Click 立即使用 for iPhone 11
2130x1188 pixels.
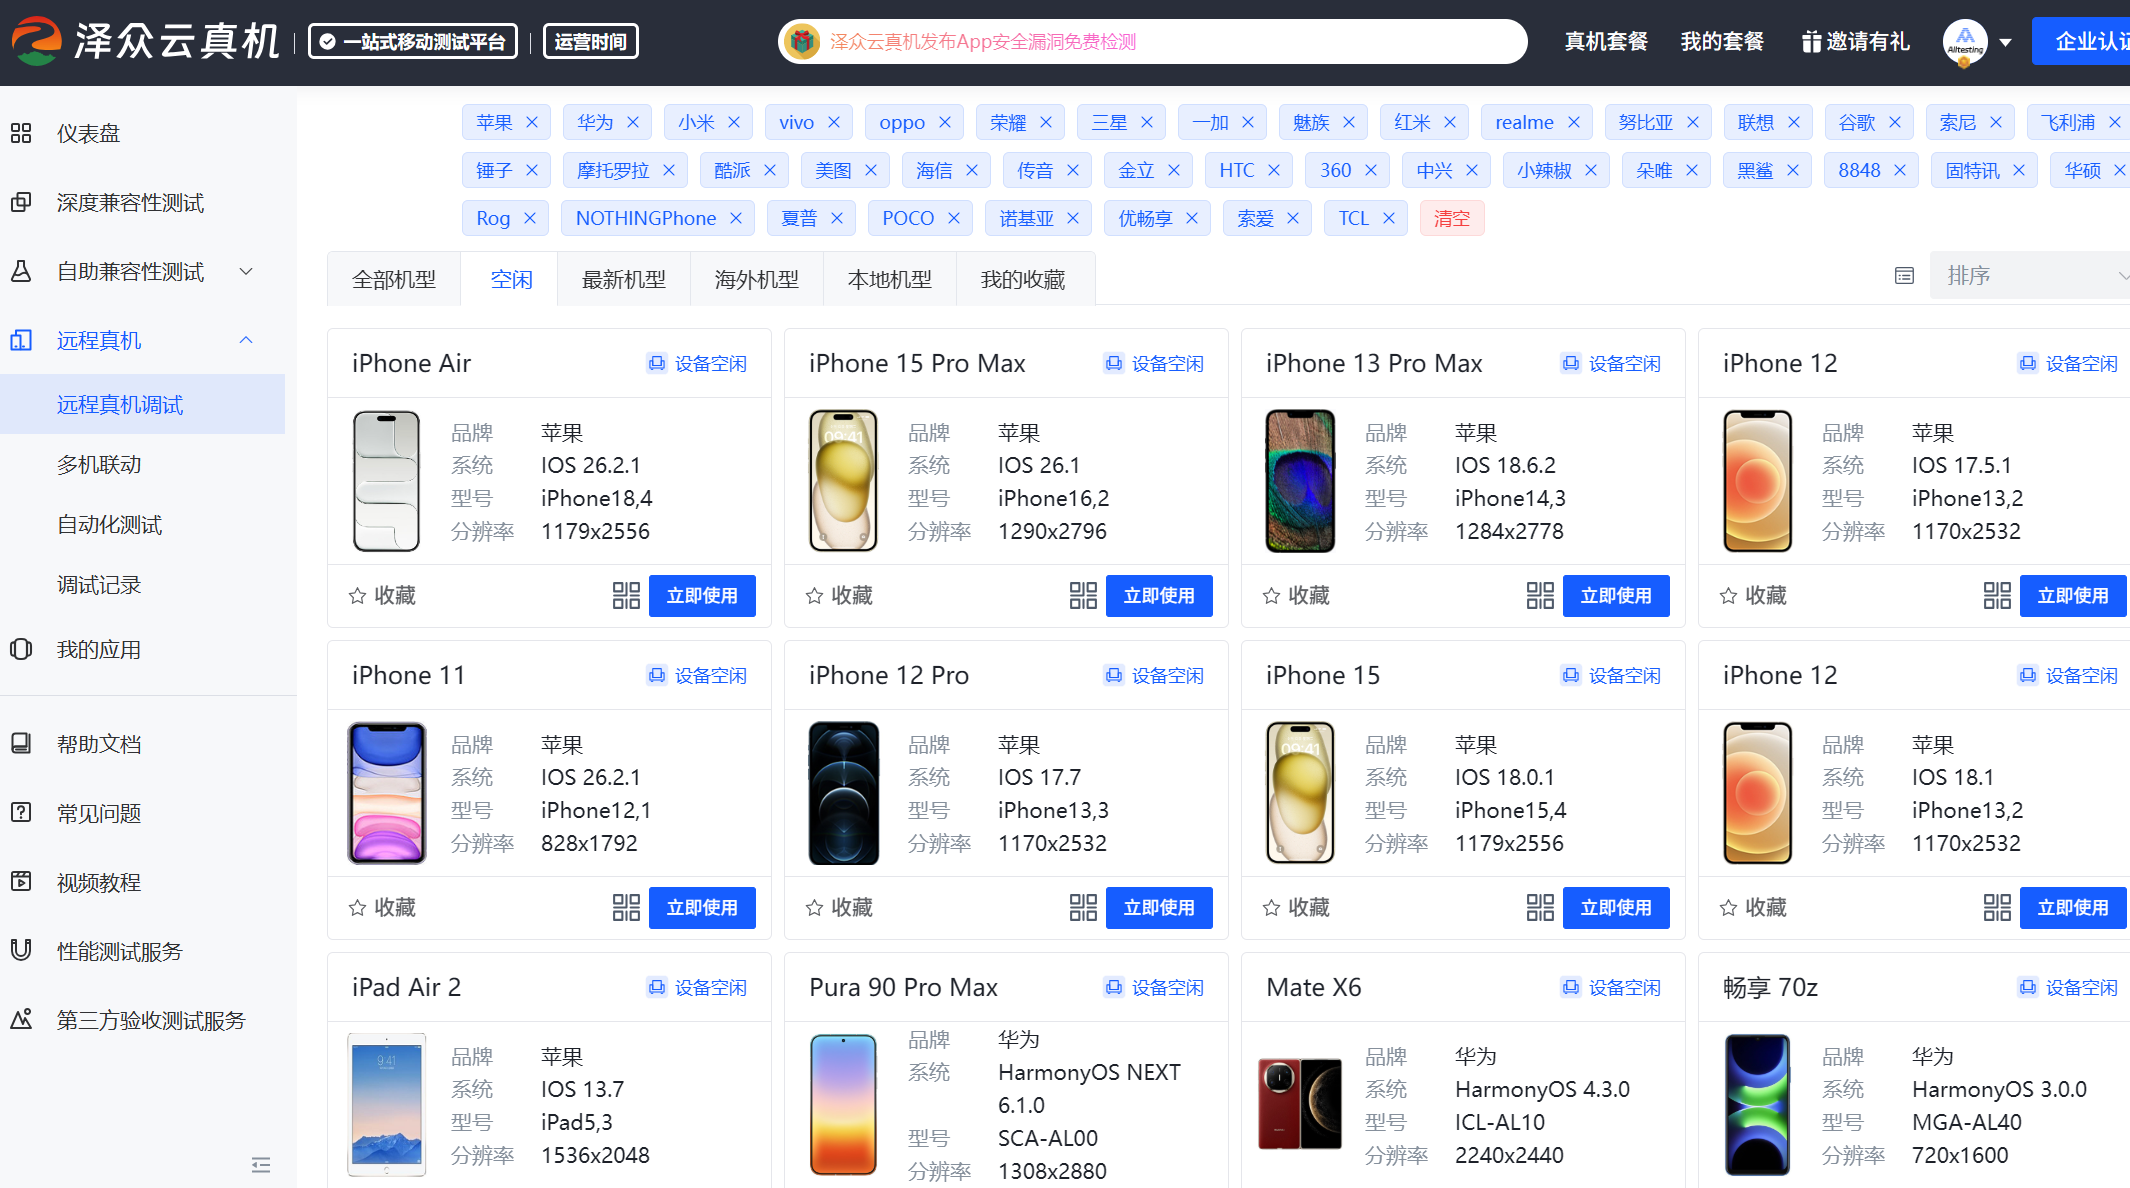point(702,908)
